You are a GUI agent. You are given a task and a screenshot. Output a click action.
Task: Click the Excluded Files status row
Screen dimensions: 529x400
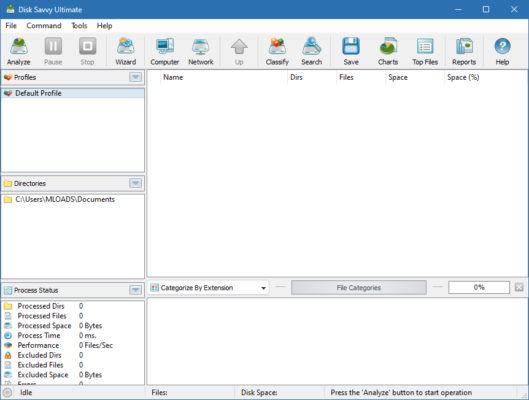[73, 365]
